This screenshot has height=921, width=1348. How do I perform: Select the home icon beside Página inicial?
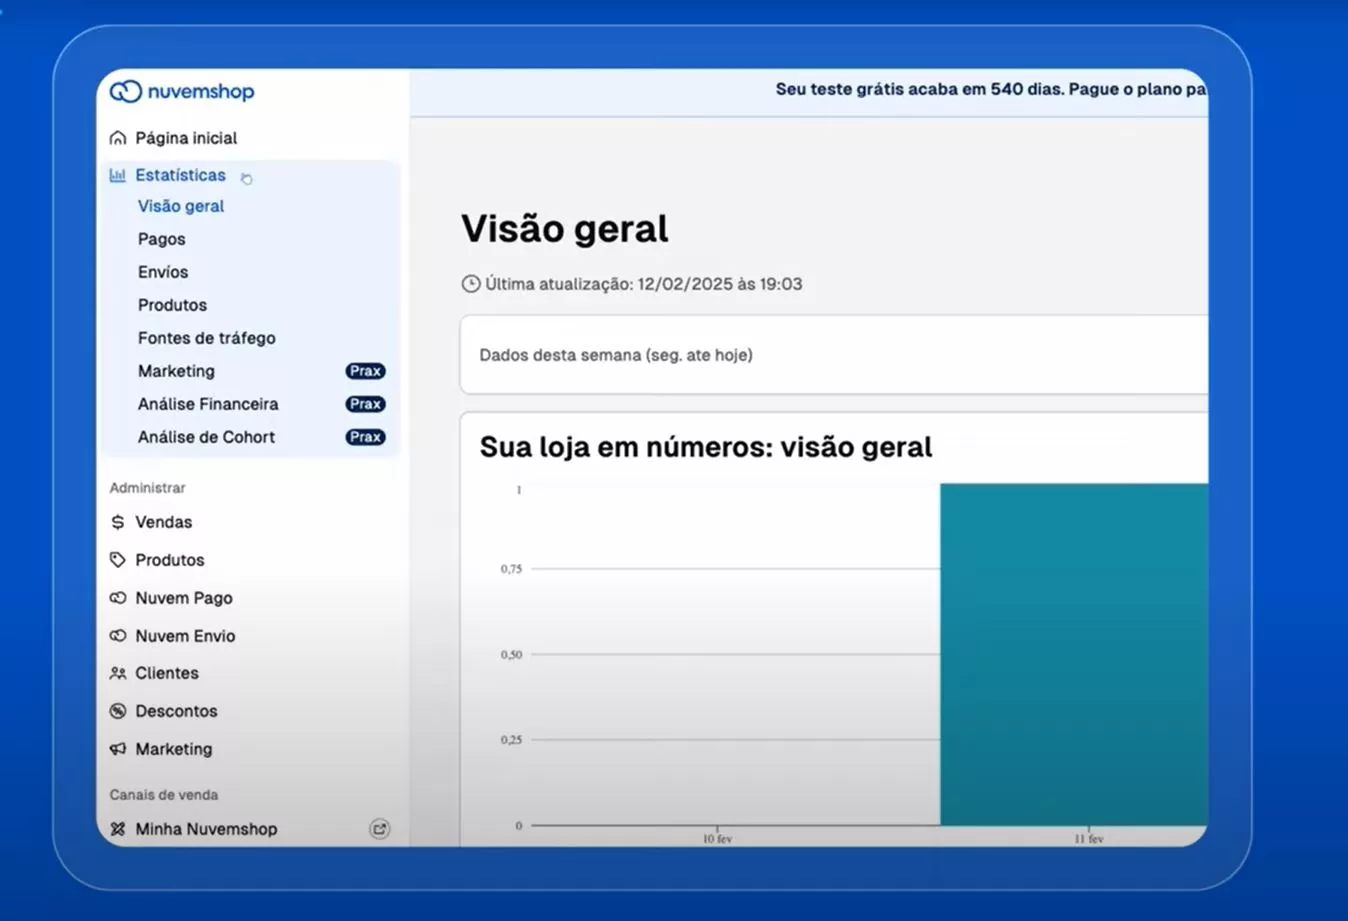click(x=117, y=137)
